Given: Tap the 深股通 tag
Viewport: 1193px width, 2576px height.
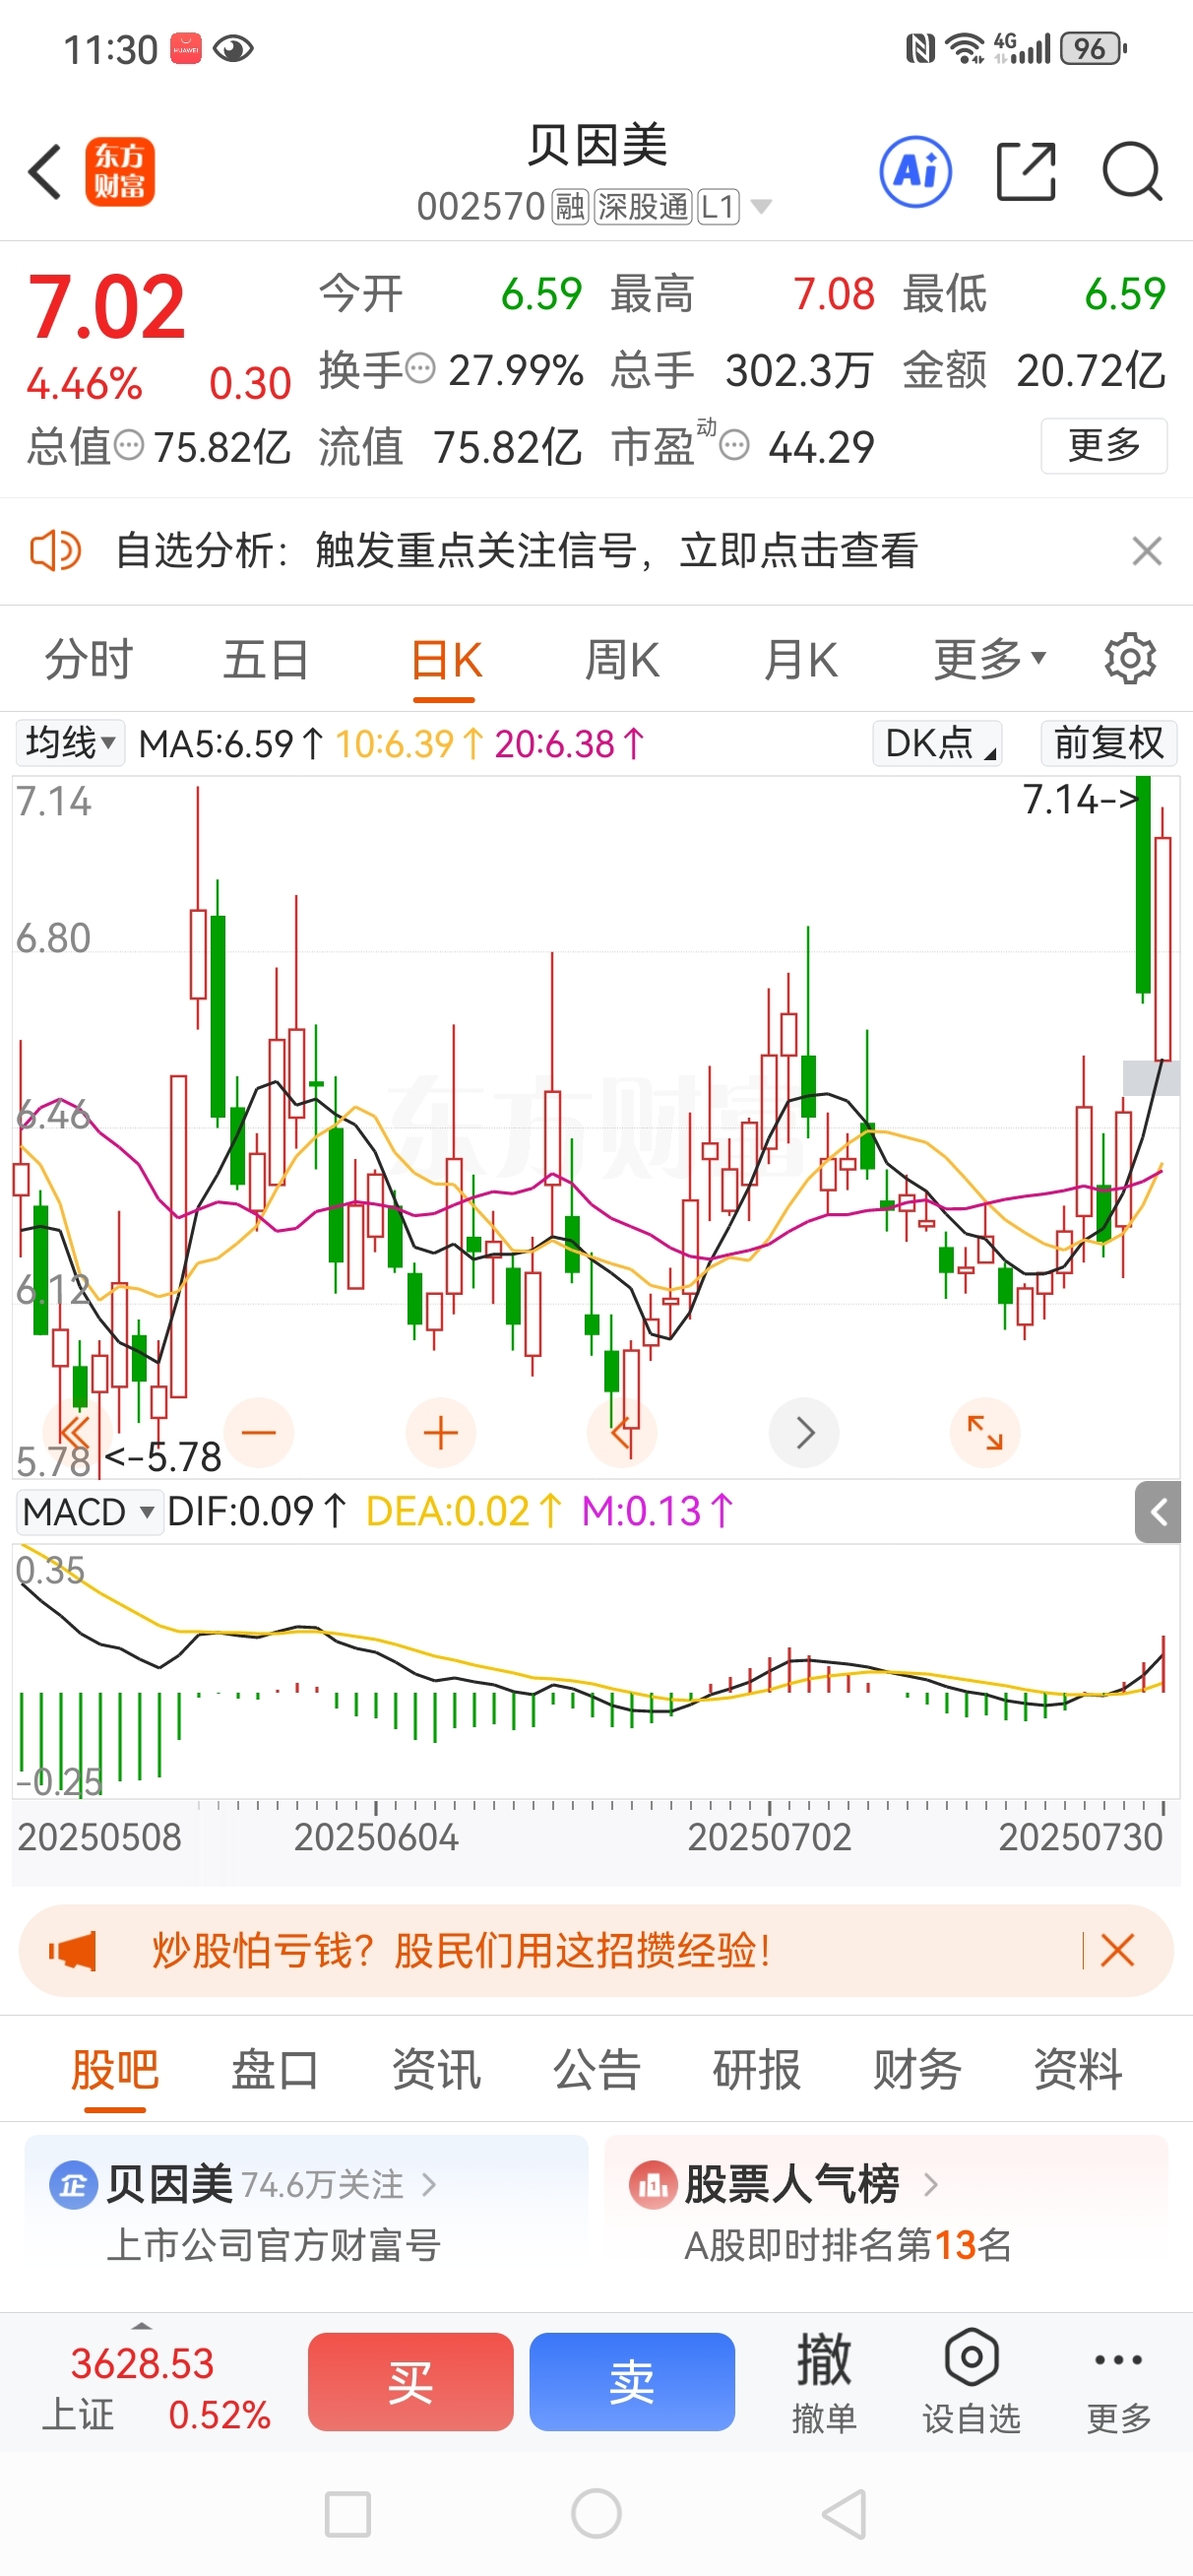Looking at the screenshot, I should click(643, 207).
